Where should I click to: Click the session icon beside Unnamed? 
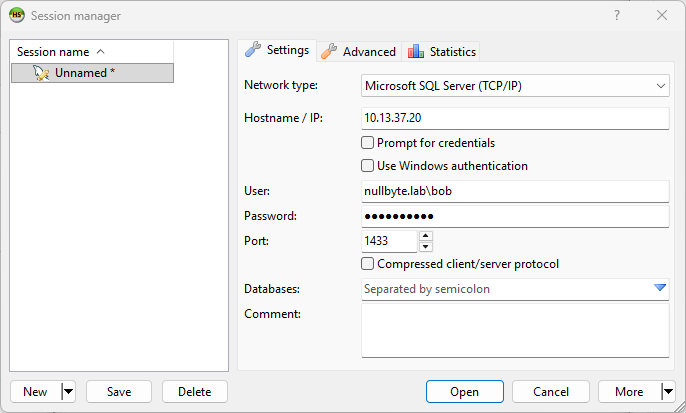pos(41,73)
